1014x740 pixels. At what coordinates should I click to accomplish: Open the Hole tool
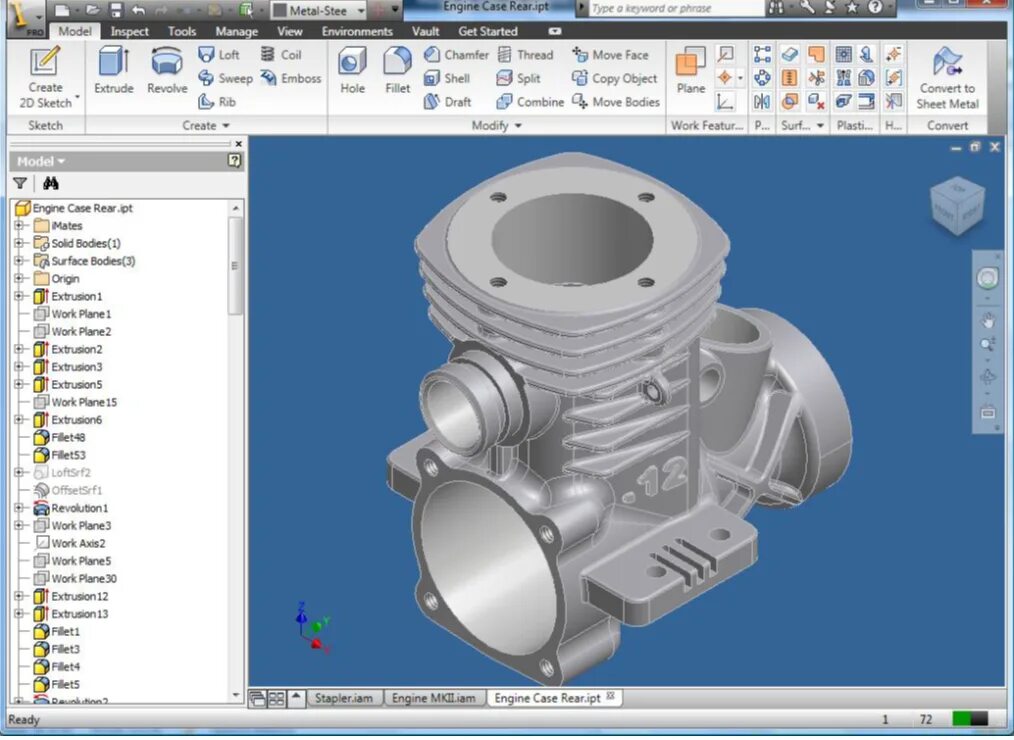coord(352,71)
